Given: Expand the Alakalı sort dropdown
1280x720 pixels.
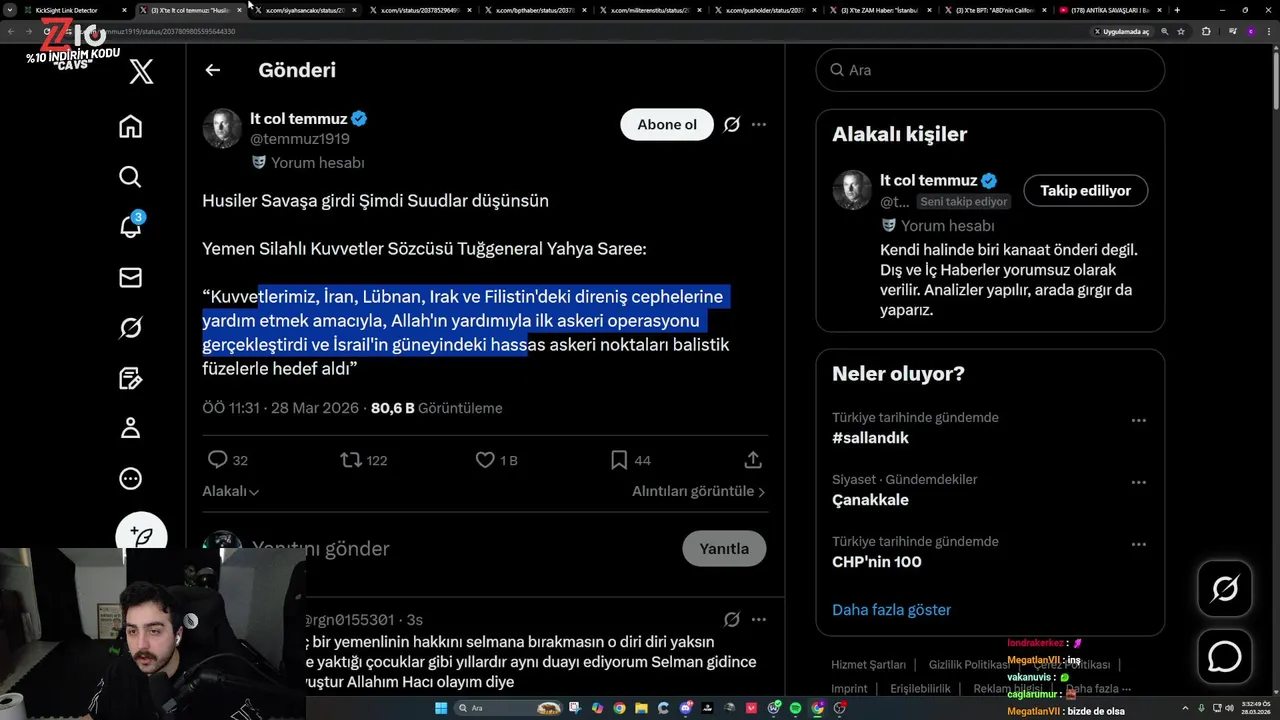Looking at the screenshot, I should coord(231,491).
